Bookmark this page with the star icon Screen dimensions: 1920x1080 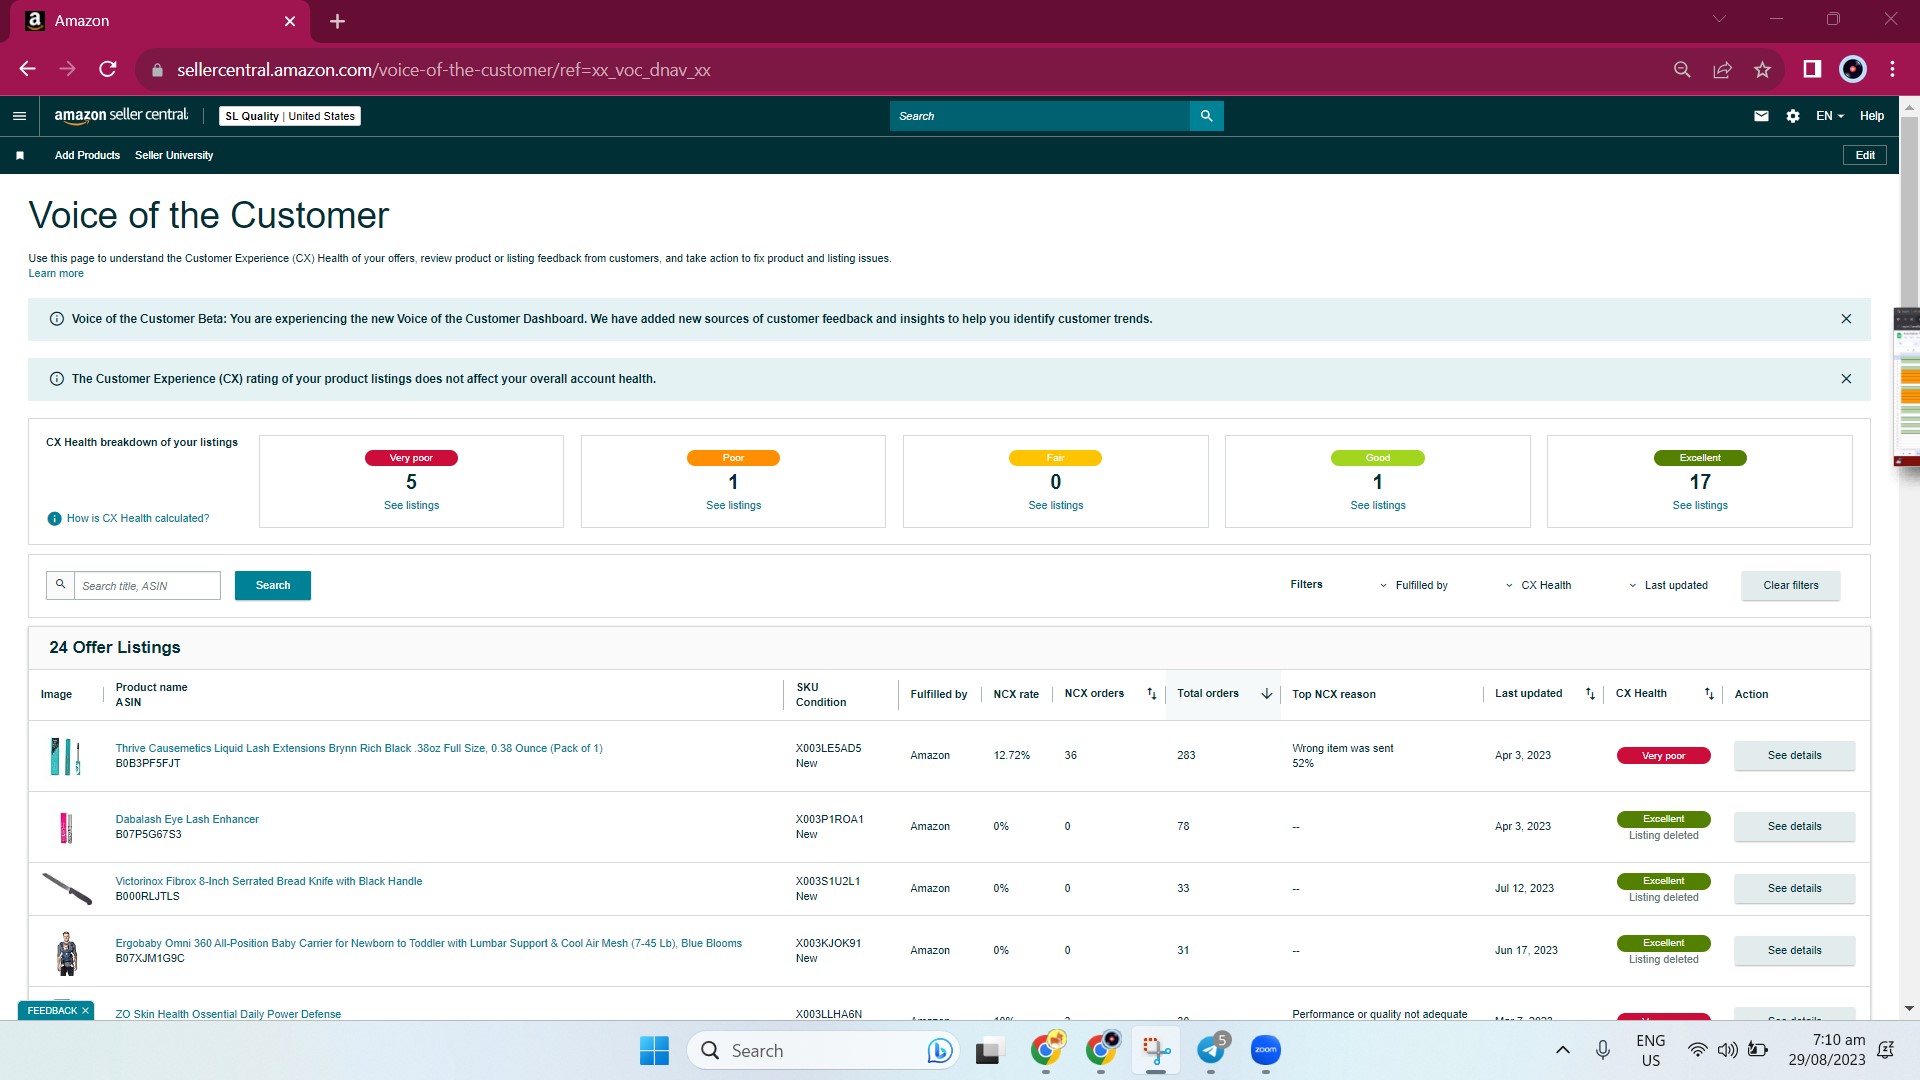(x=1762, y=69)
